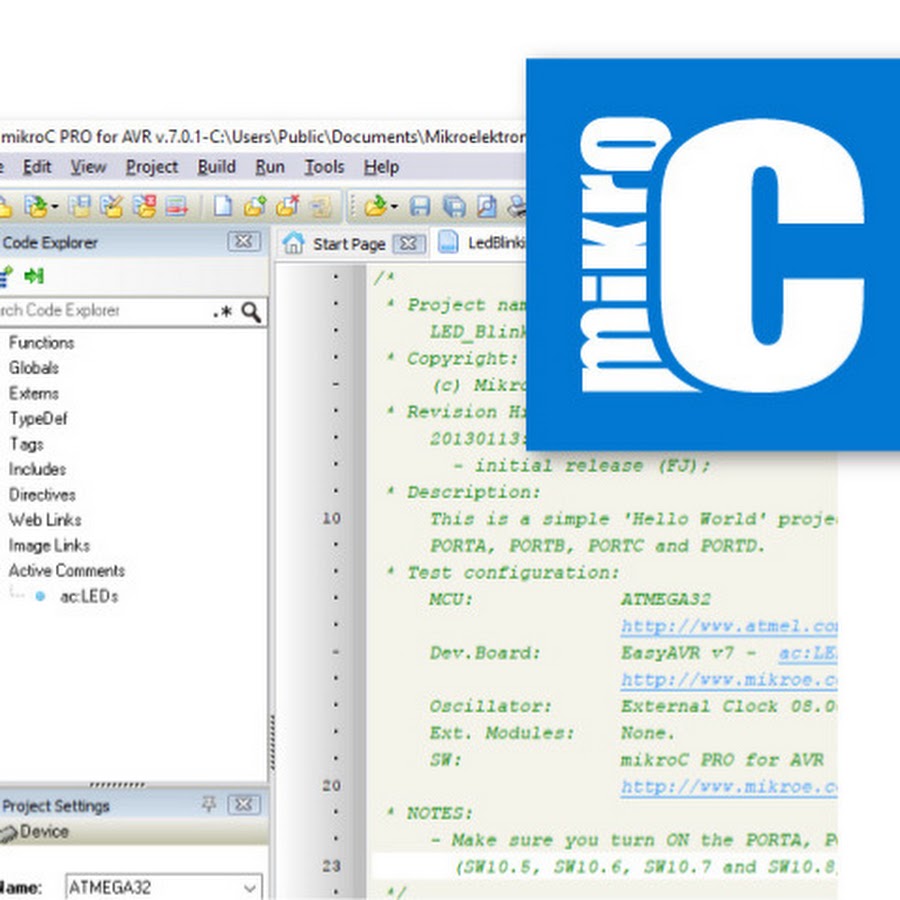Viewport: 900px width, 900px height.
Task: Click Add File To Project icon
Action: (255, 206)
